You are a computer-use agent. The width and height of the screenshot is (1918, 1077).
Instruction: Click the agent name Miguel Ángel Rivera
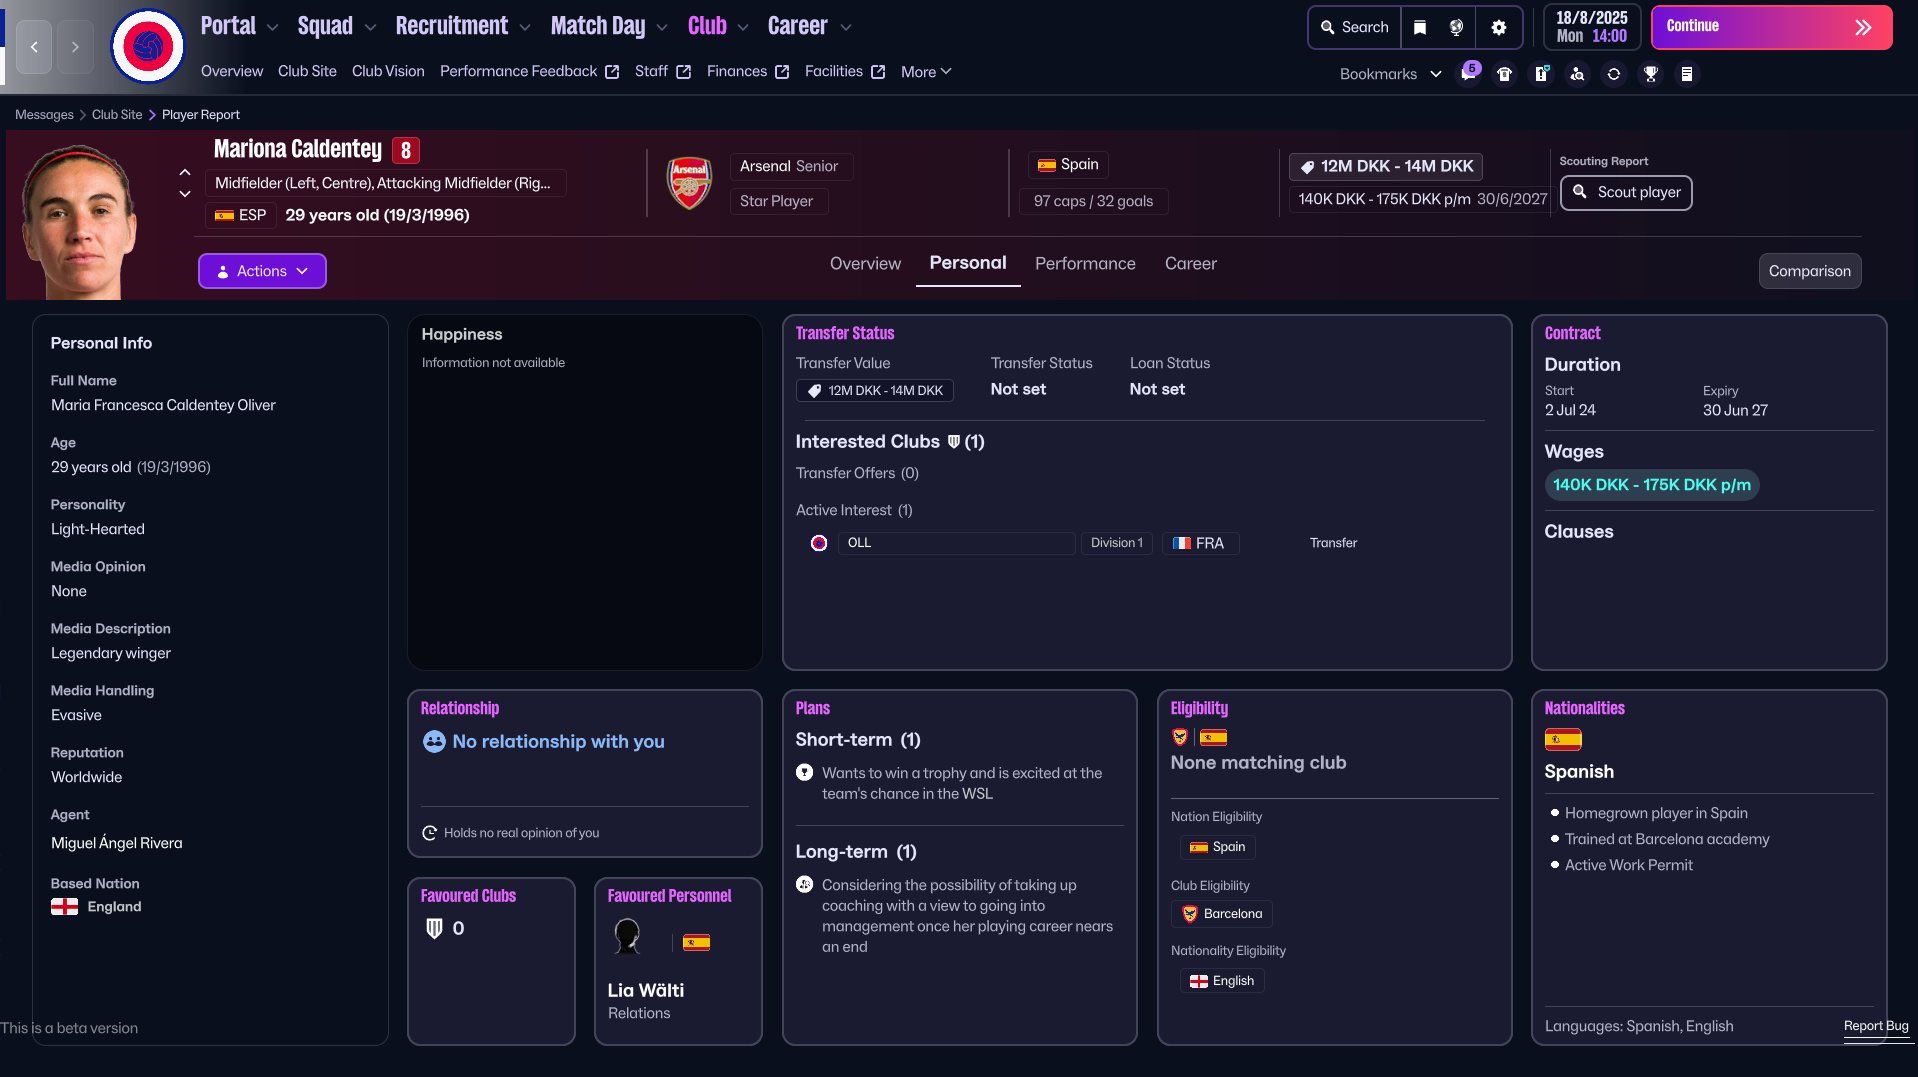(116, 842)
